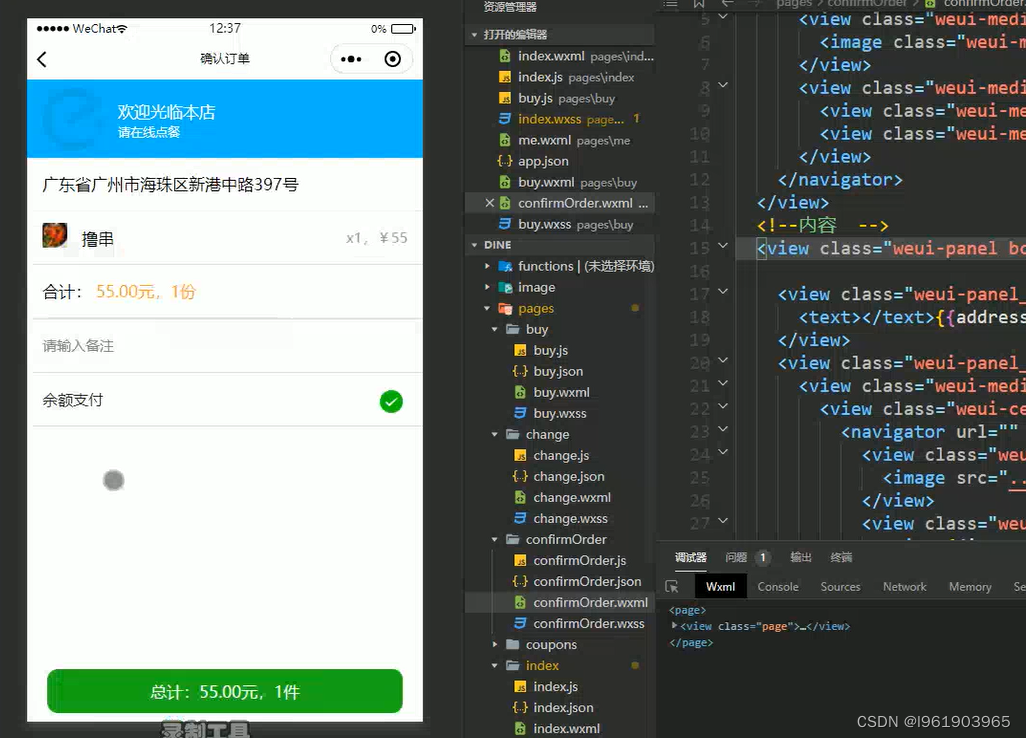Select the Console devtools tab

[x=778, y=587]
